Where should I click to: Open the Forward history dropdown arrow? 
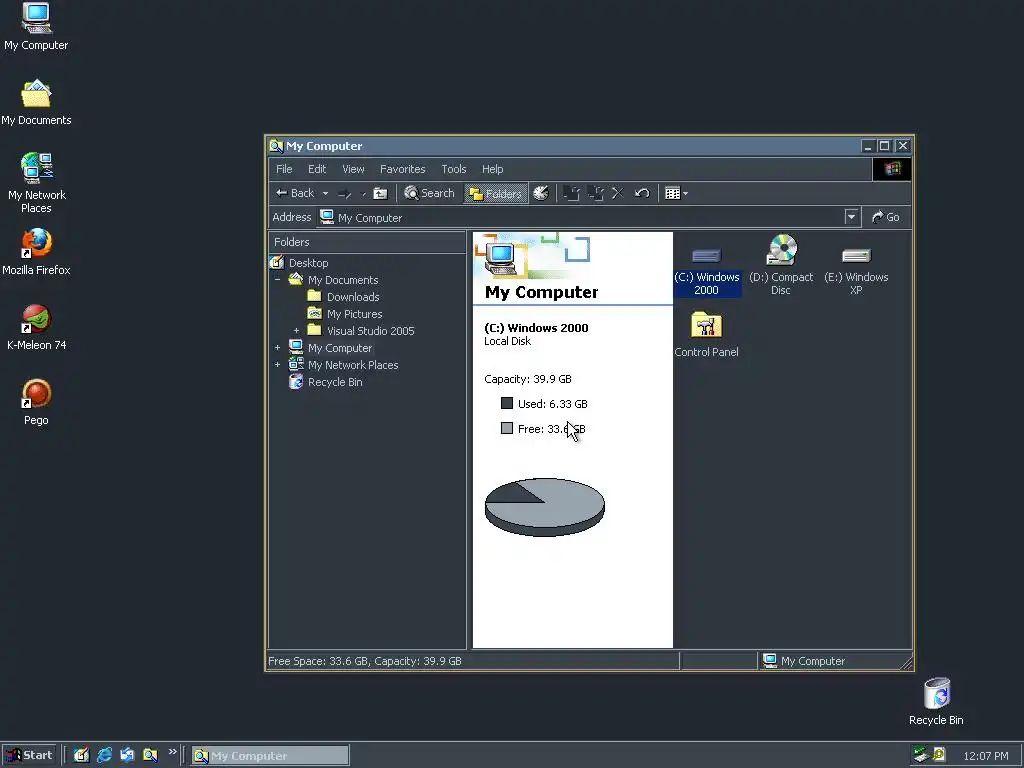point(364,193)
